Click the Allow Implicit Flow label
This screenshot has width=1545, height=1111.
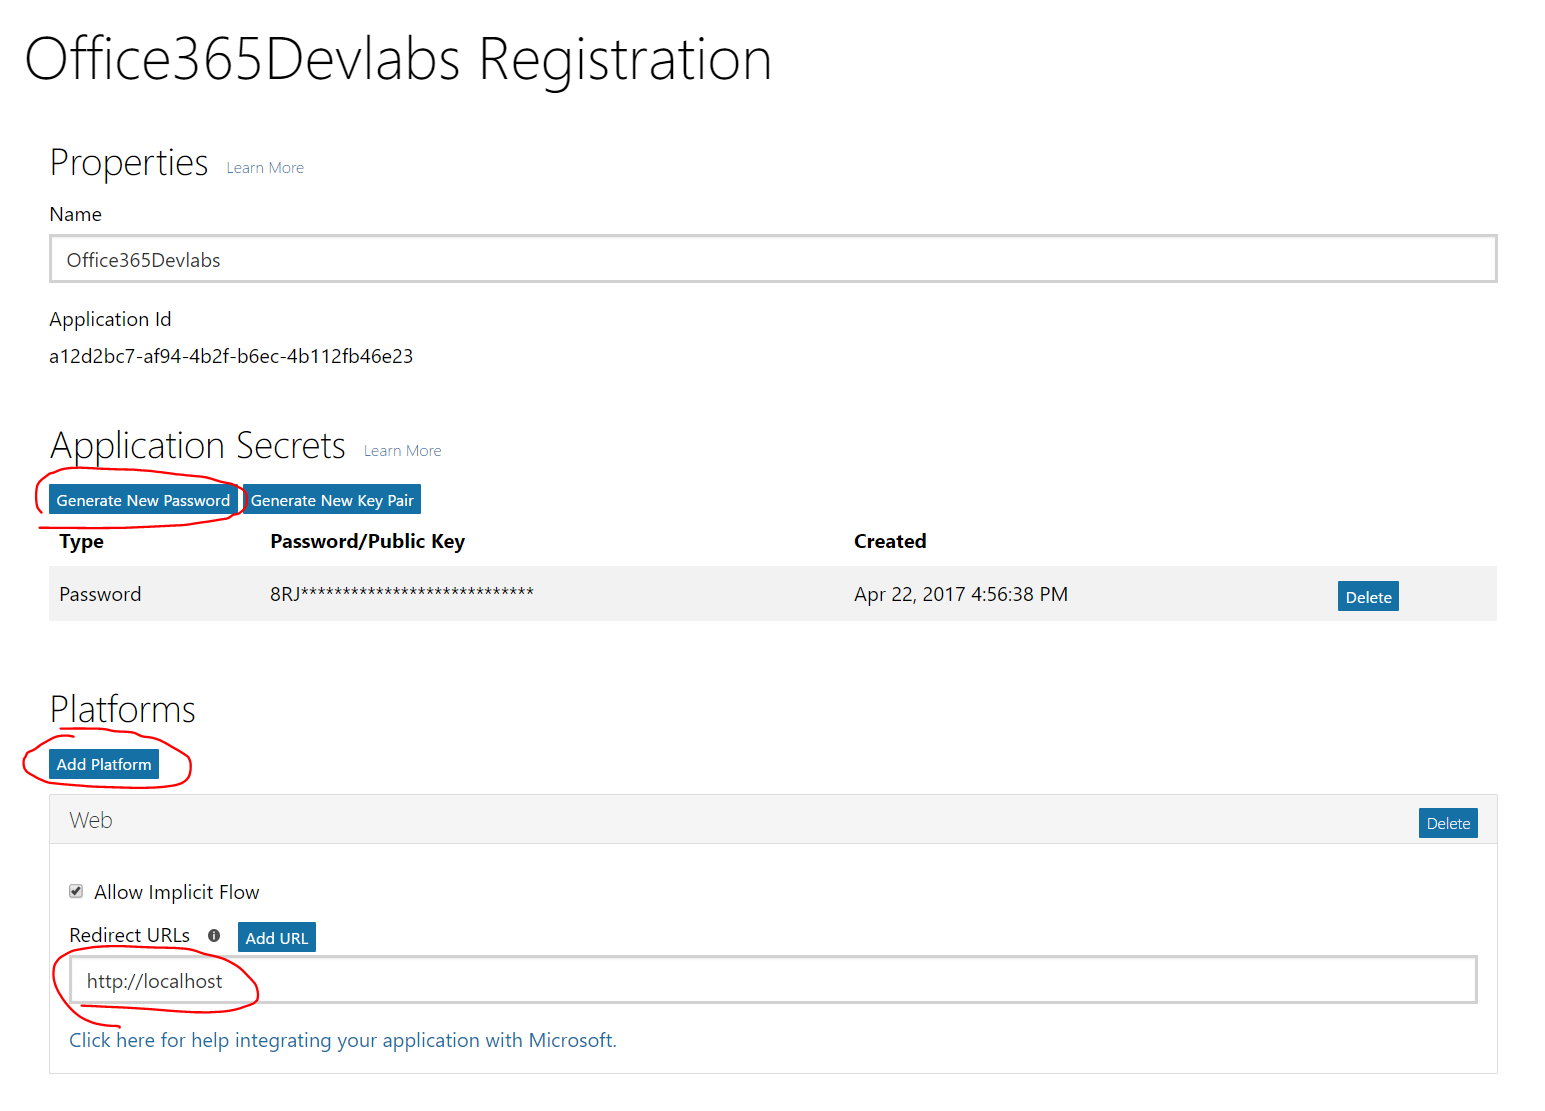(x=177, y=892)
